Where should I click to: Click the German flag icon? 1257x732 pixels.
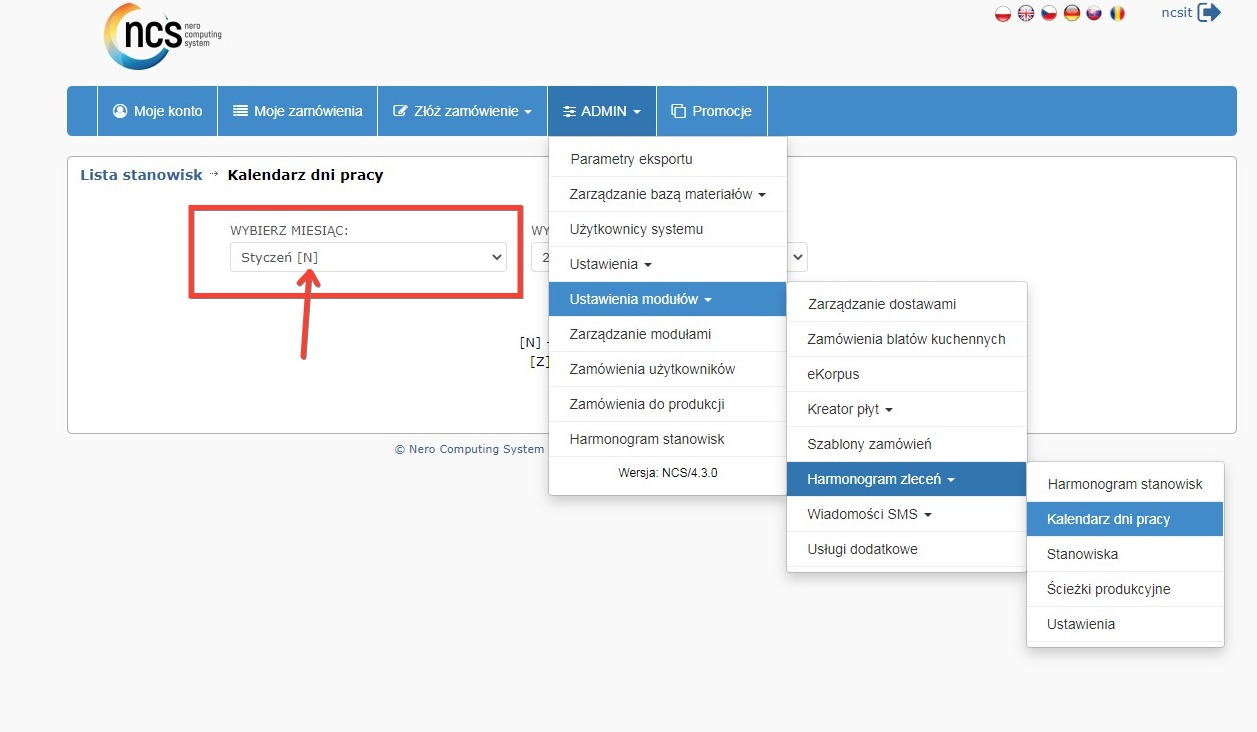coord(1072,14)
